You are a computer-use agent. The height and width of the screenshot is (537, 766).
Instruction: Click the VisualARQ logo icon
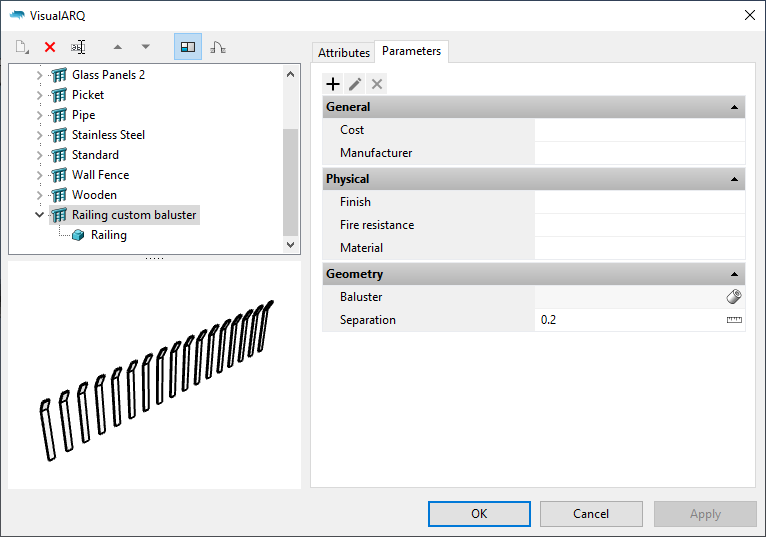tap(18, 15)
